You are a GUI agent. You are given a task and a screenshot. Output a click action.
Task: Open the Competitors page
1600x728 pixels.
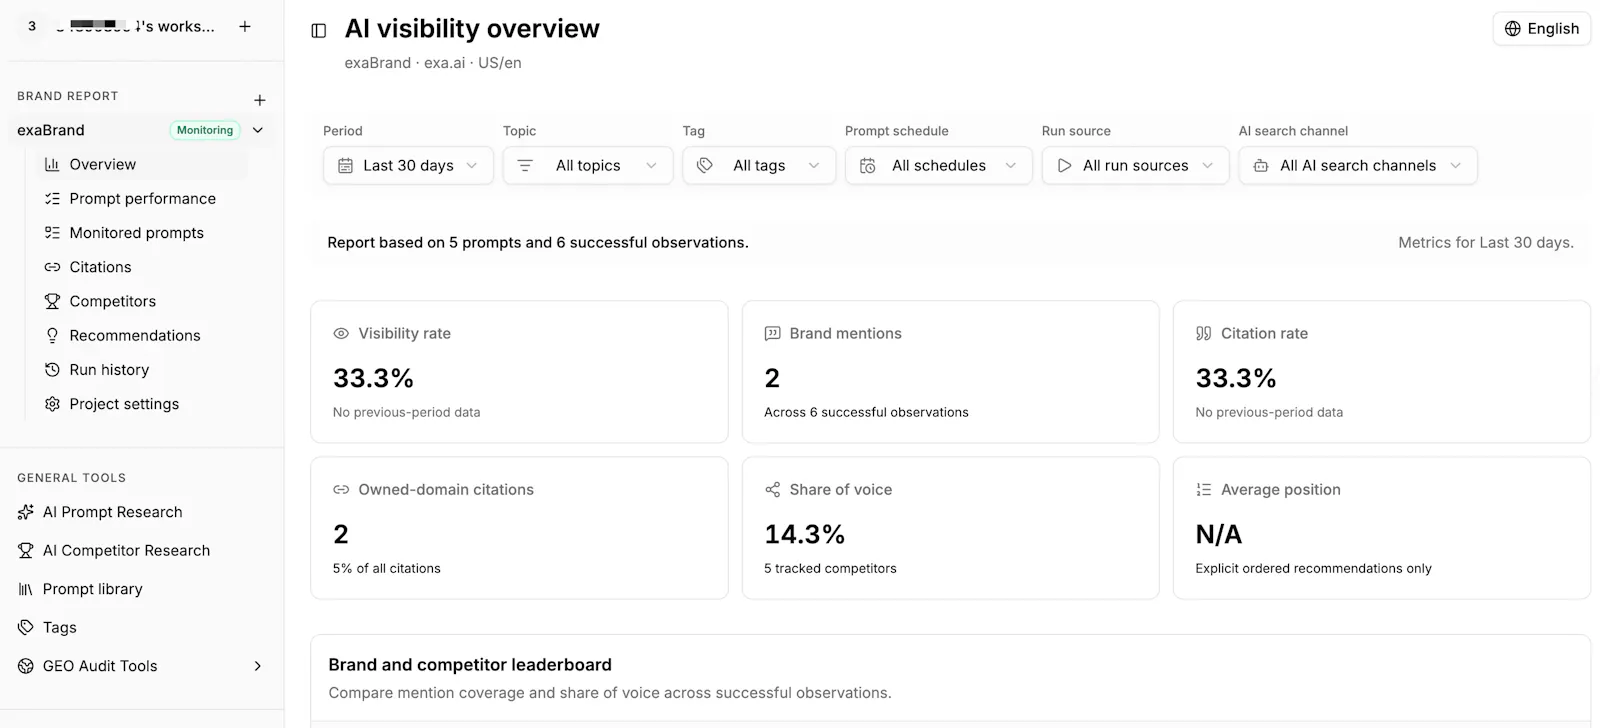coord(142,301)
